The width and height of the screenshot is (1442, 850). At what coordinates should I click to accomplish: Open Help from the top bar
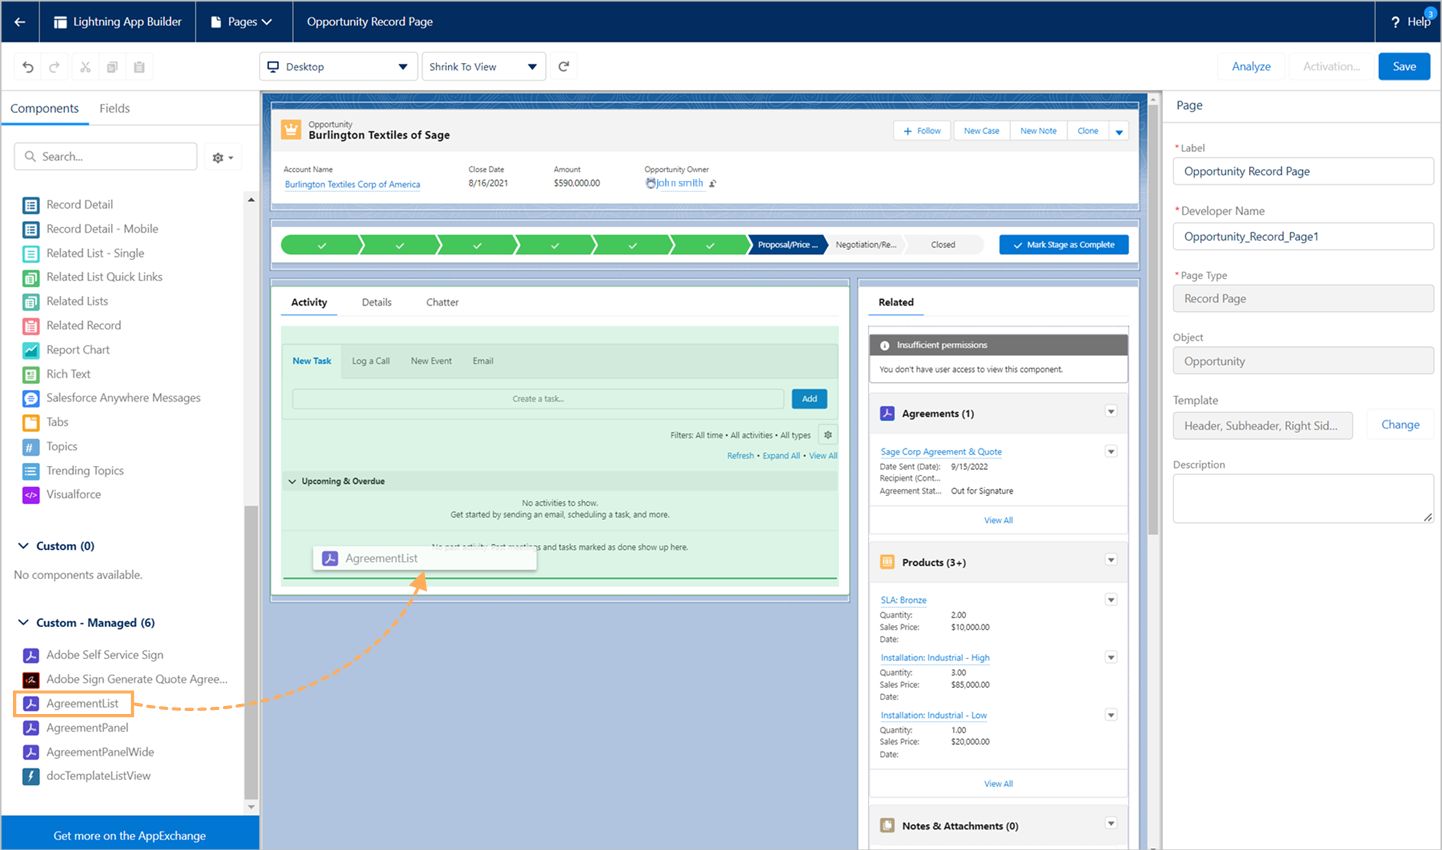pos(1411,21)
